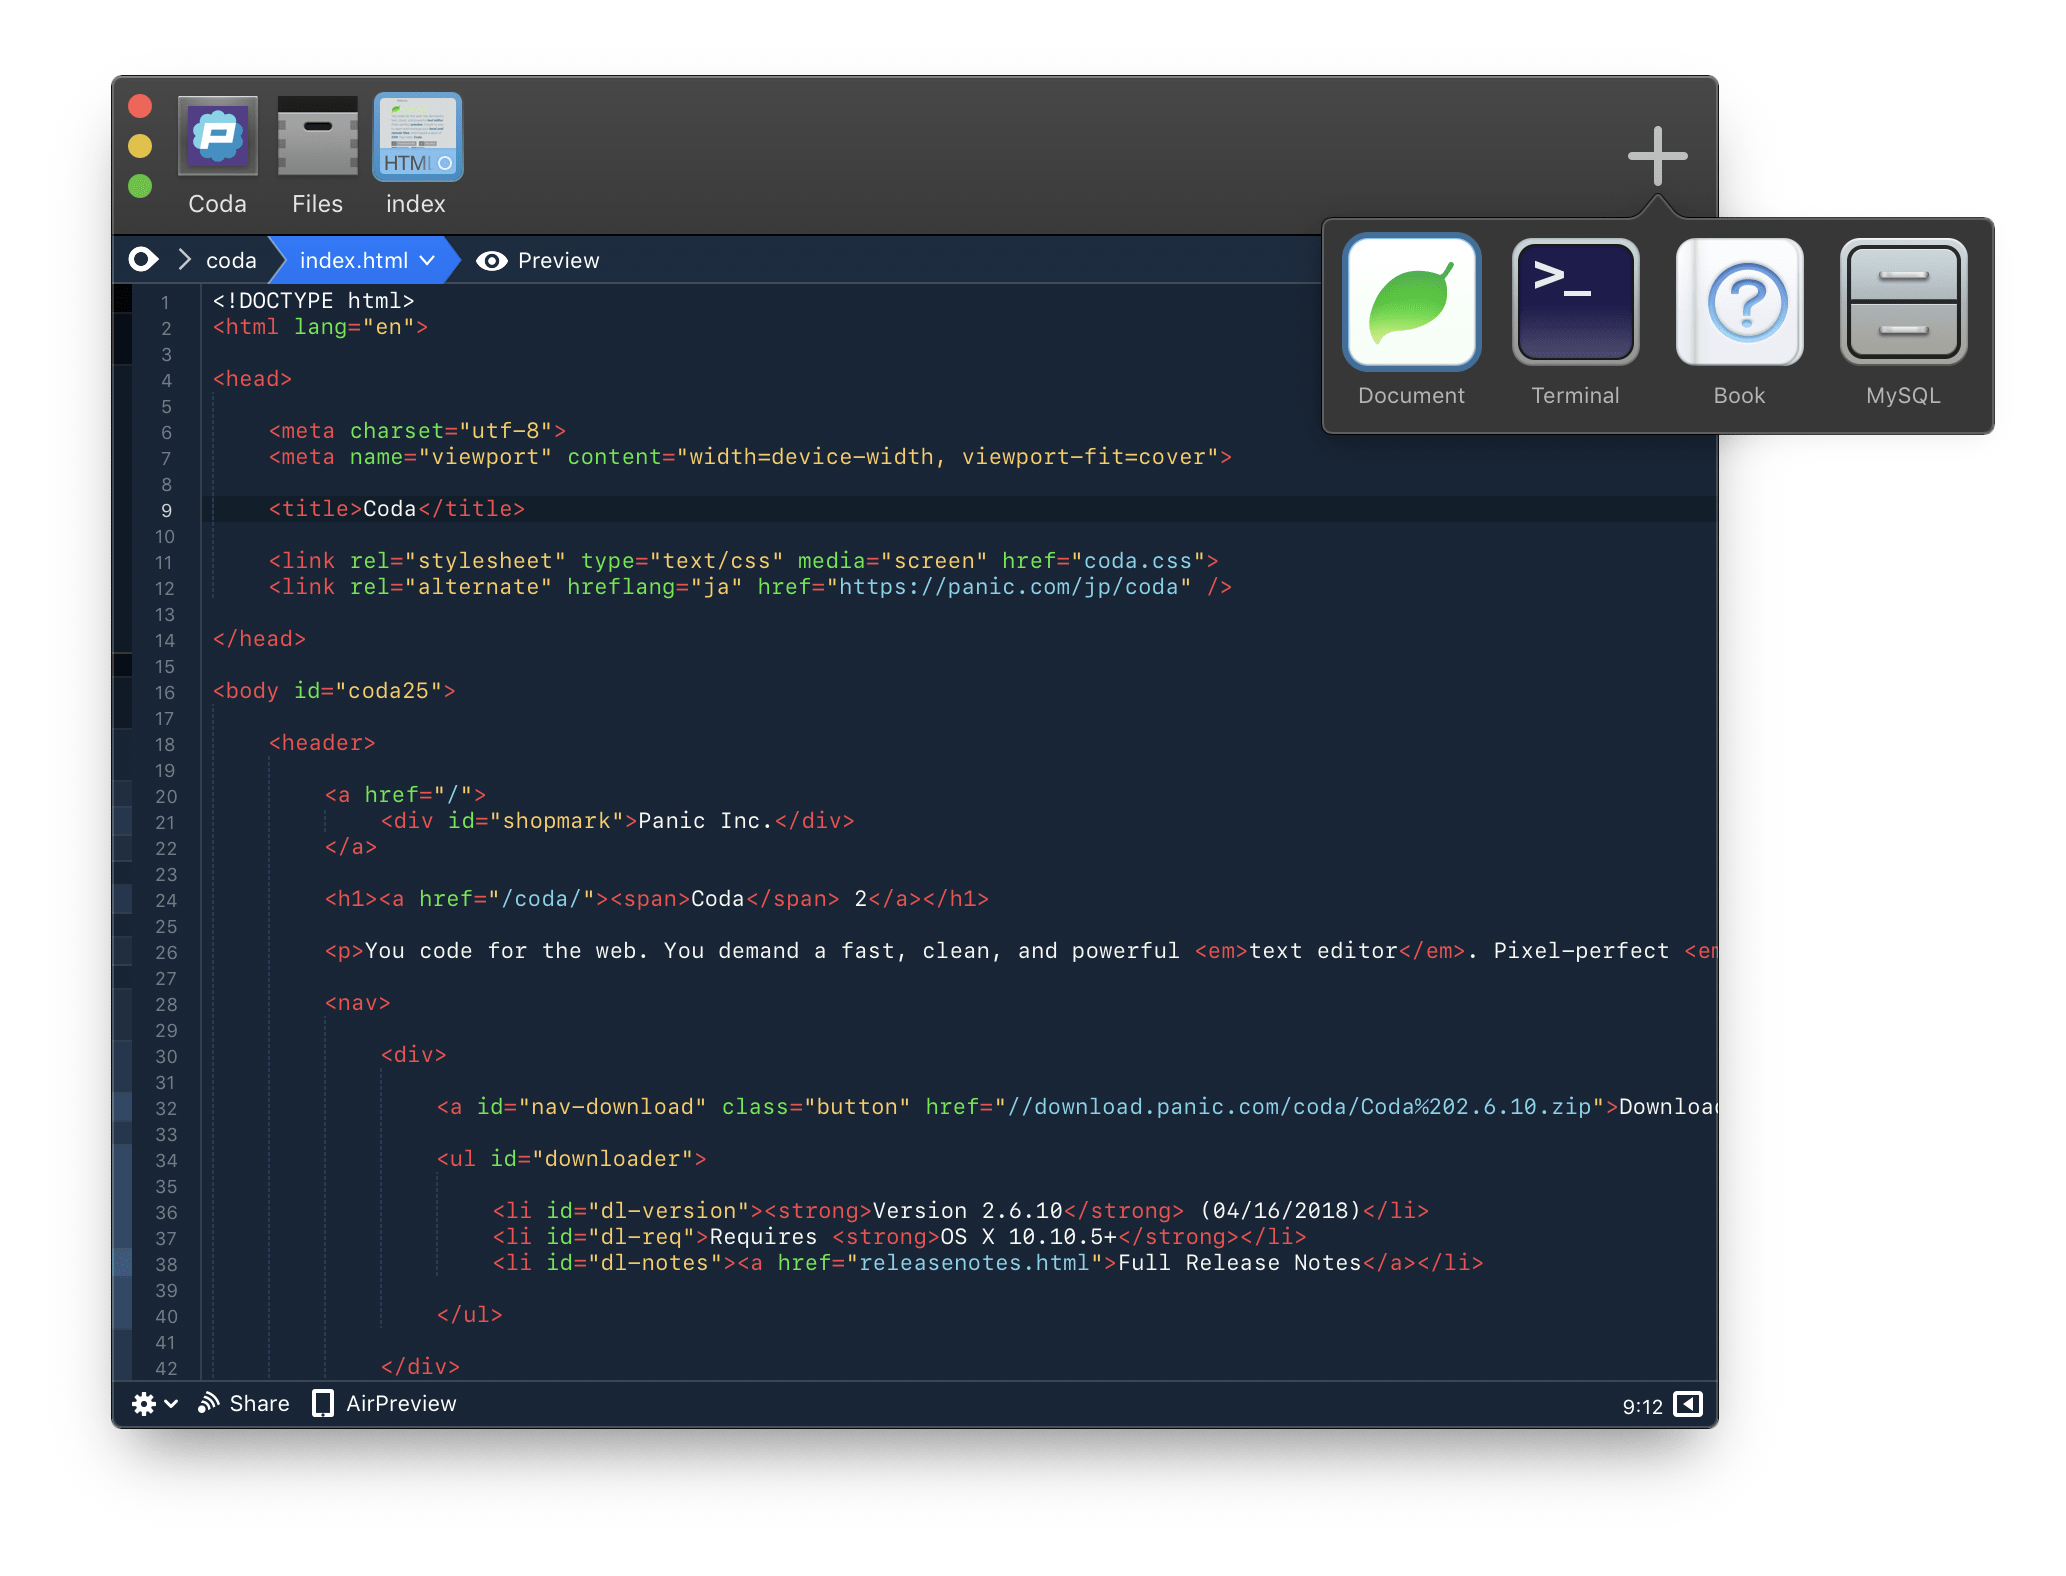The height and width of the screenshot is (1576, 2066).
Task: Switch to the Files tab
Action: pyautogui.click(x=317, y=137)
